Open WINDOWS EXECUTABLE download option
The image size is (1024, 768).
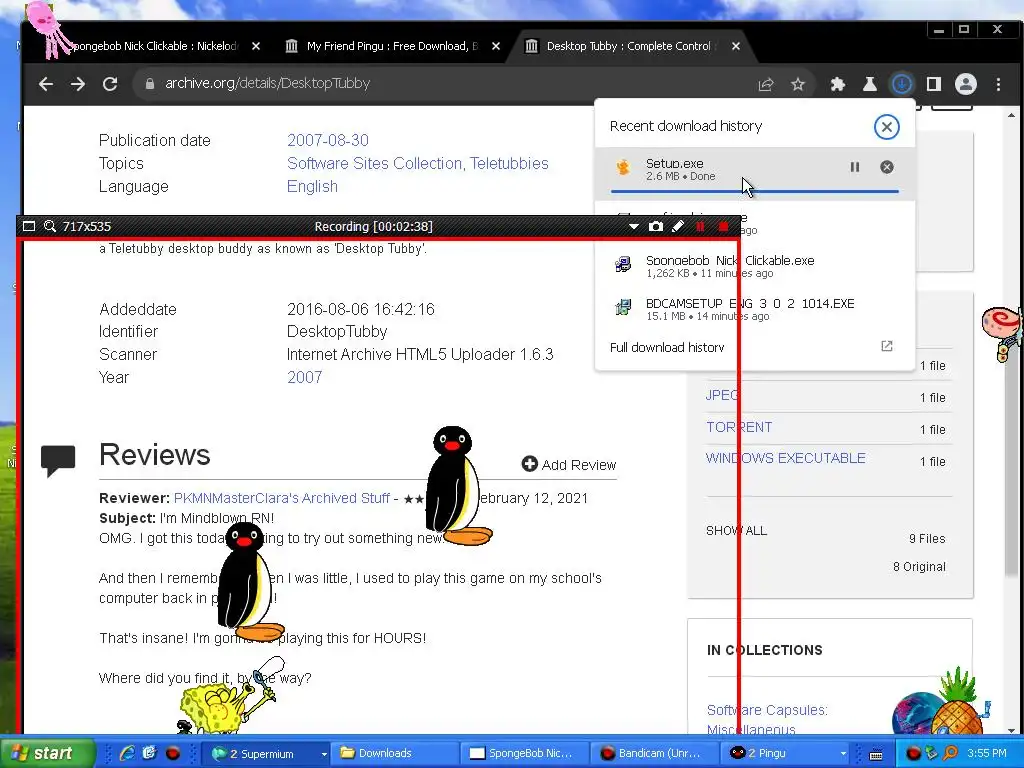[786, 458]
